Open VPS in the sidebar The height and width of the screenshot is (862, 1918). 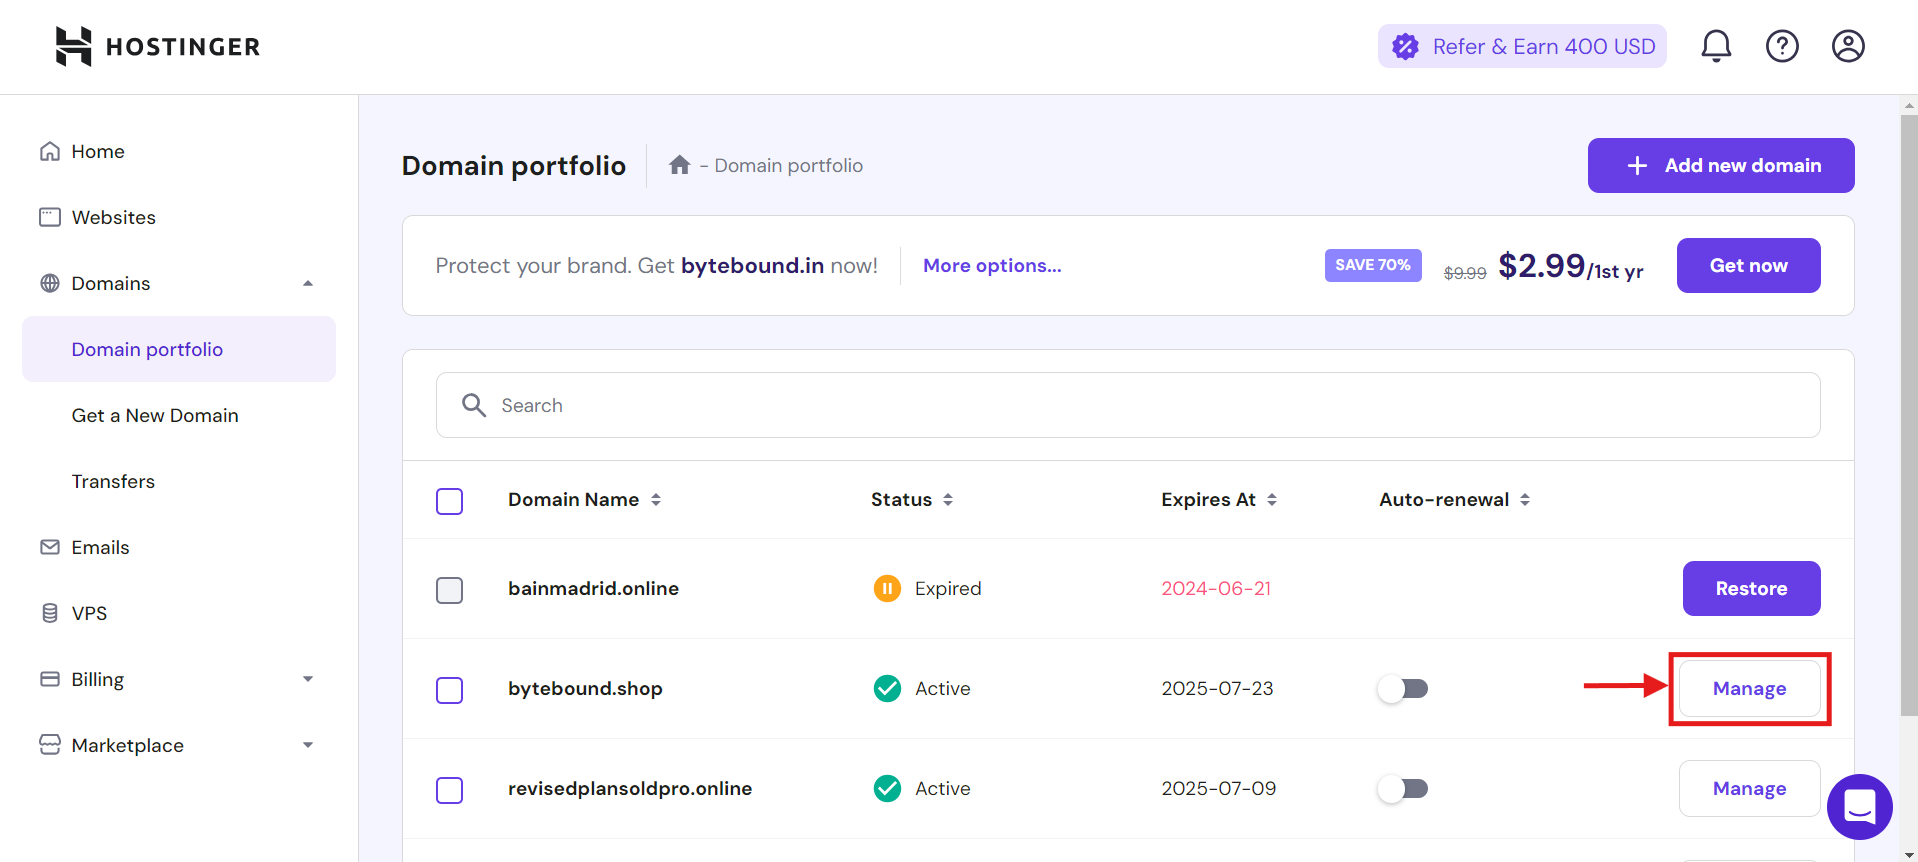click(89, 613)
